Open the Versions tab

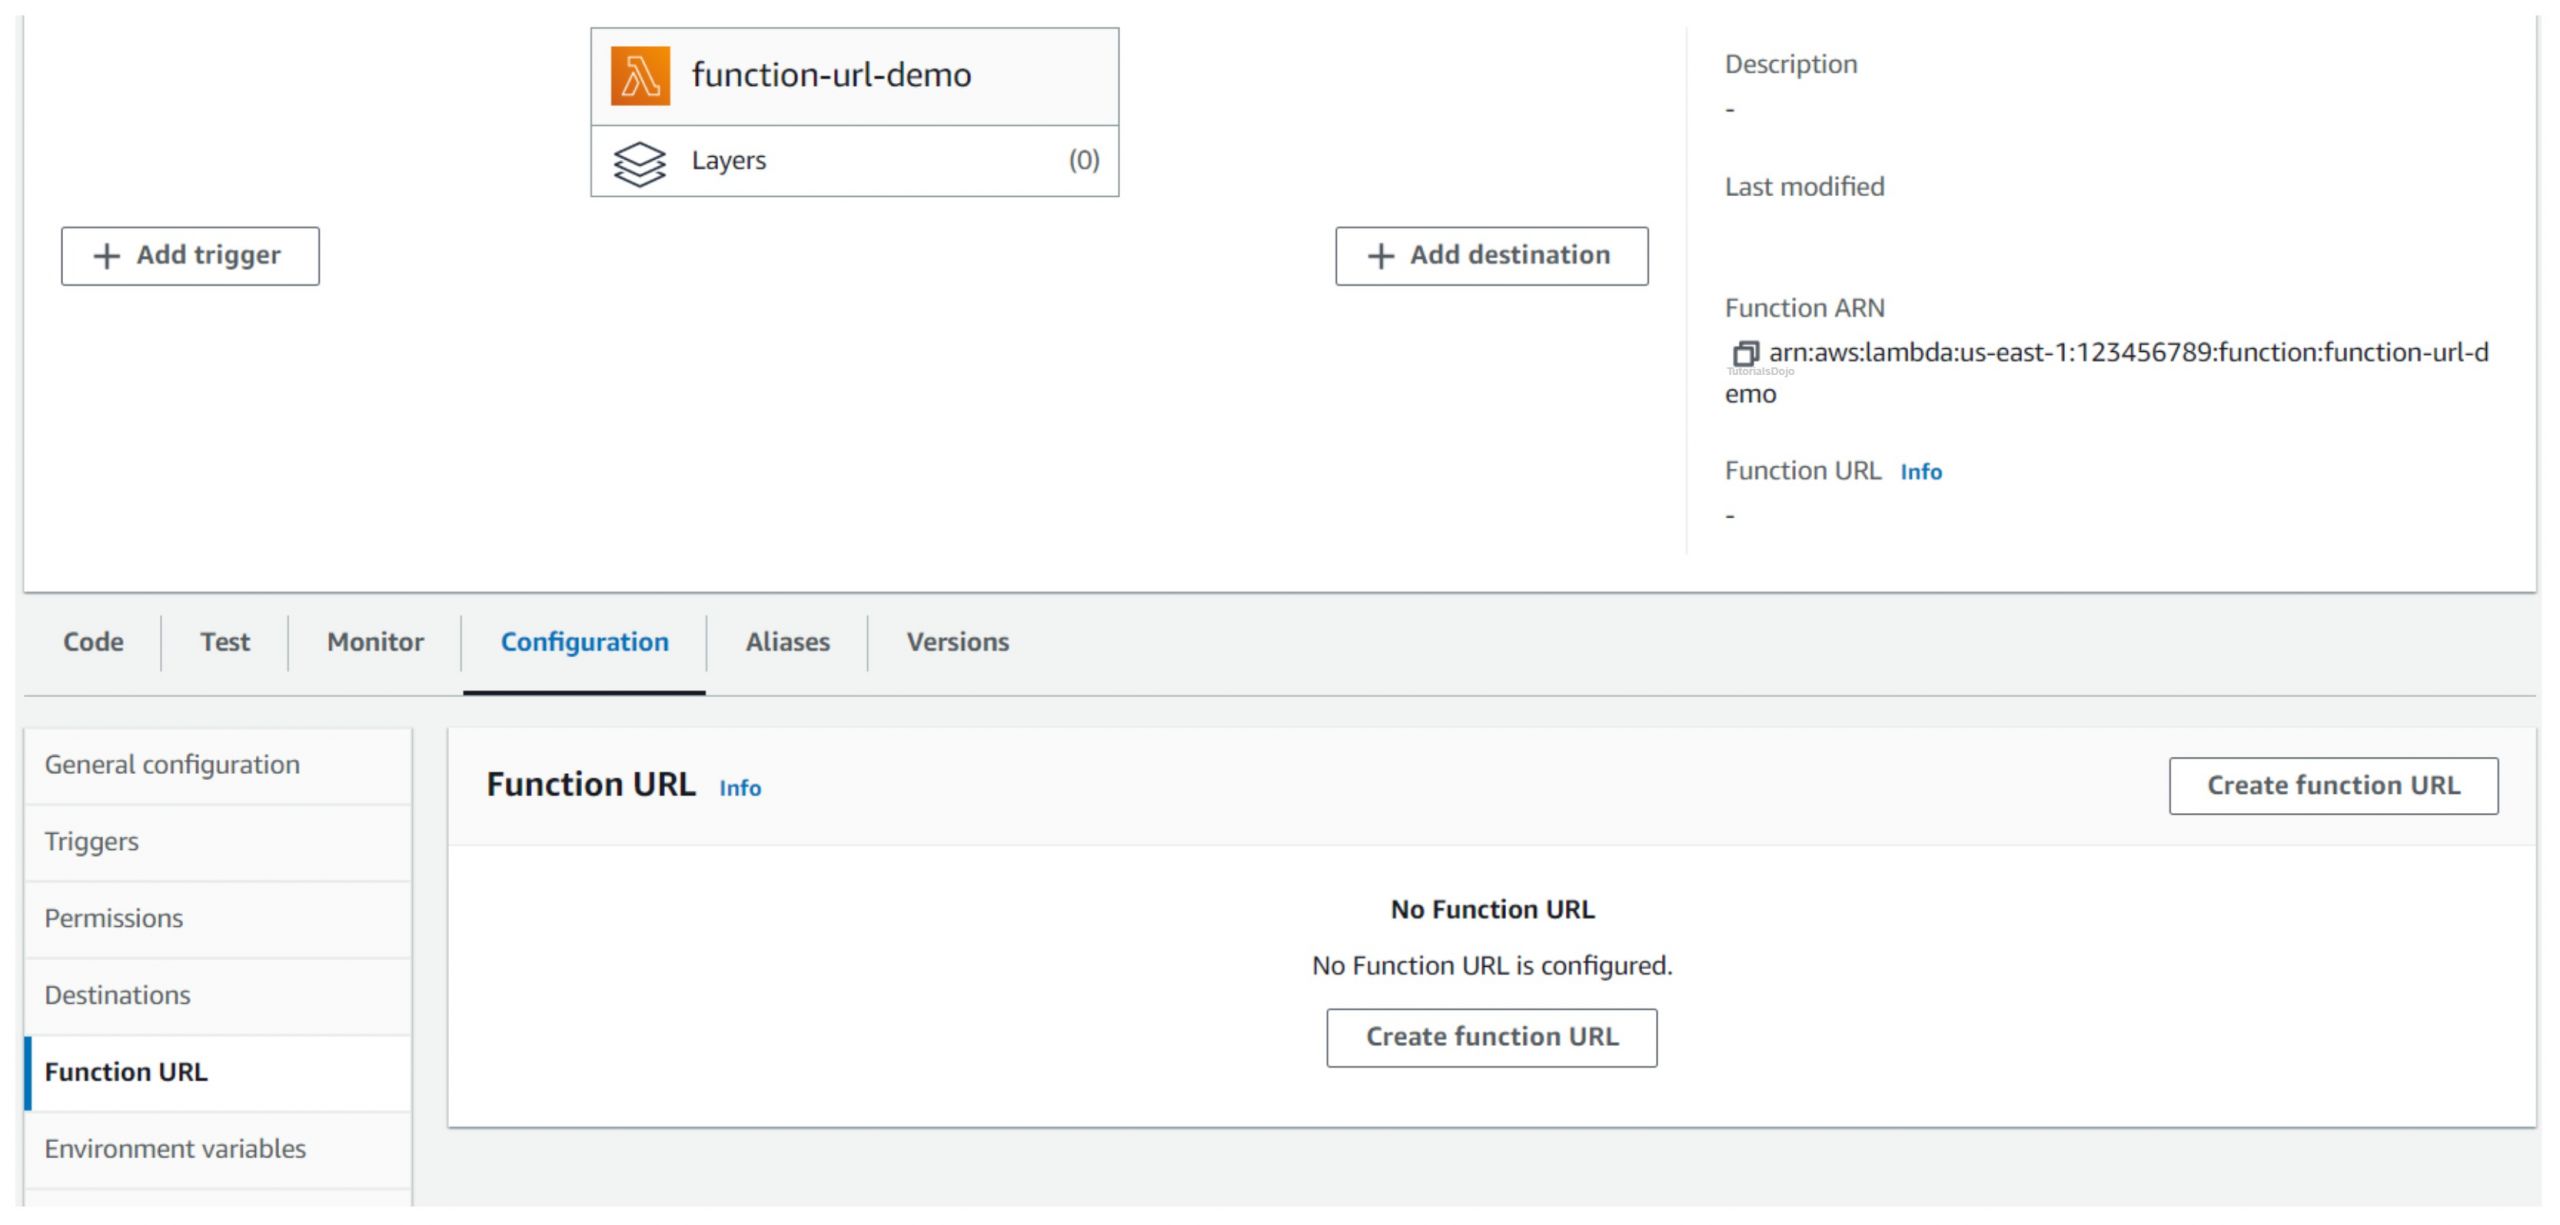(957, 642)
